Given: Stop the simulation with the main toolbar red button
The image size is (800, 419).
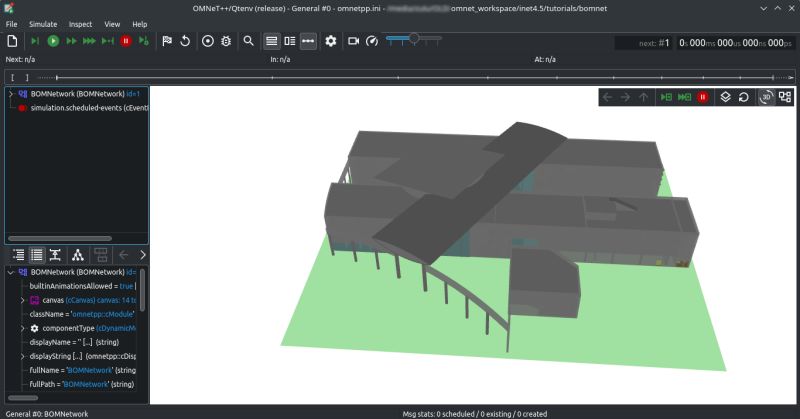Looking at the screenshot, I should tap(126, 41).
